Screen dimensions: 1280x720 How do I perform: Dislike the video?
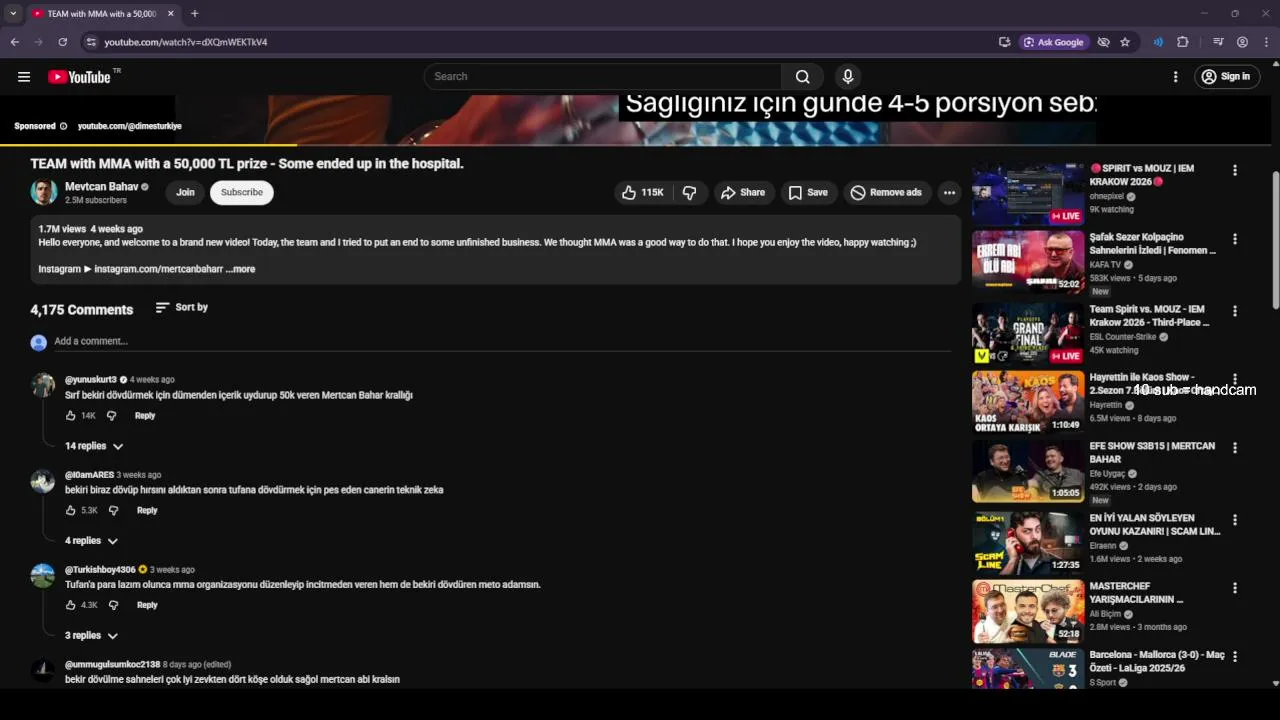pyautogui.click(x=689, y=193)
